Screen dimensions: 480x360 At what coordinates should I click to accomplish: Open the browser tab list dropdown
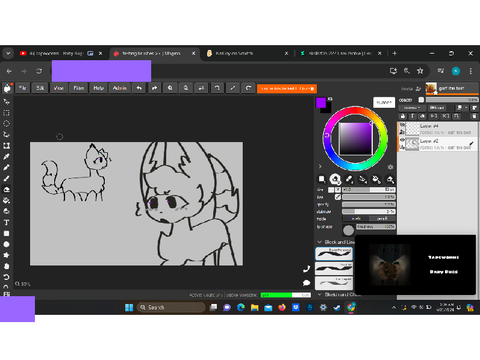pyautogui.click(x=8, y=53)
